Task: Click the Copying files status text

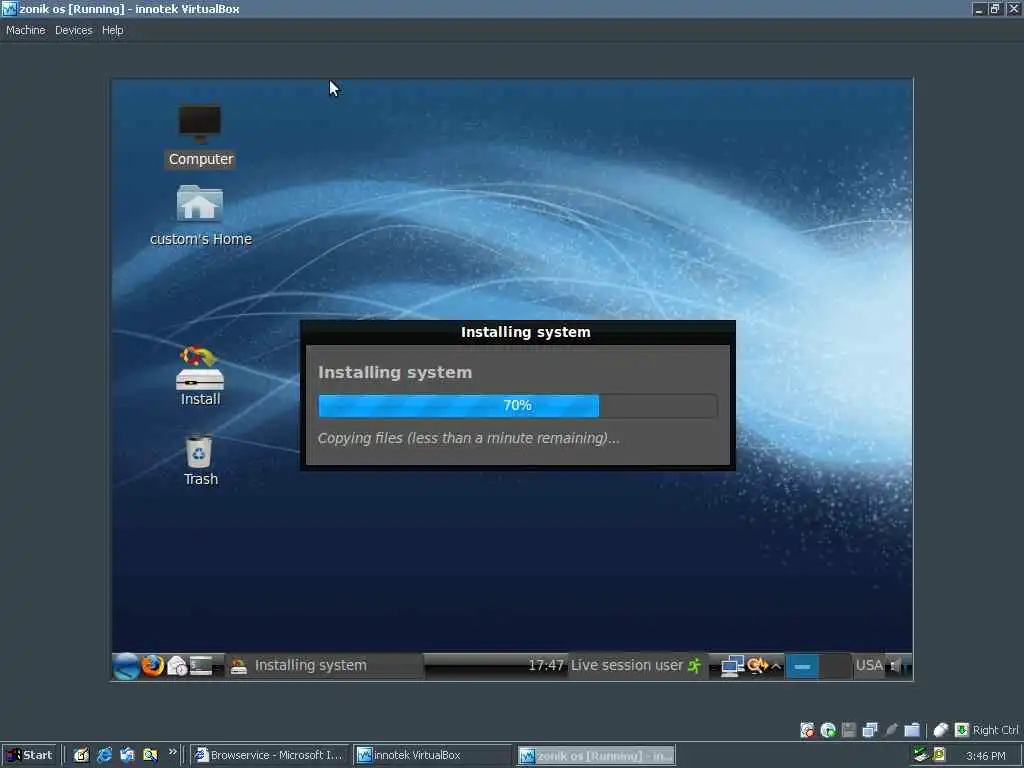Action: pyautogui.click(x=468, y=438)
